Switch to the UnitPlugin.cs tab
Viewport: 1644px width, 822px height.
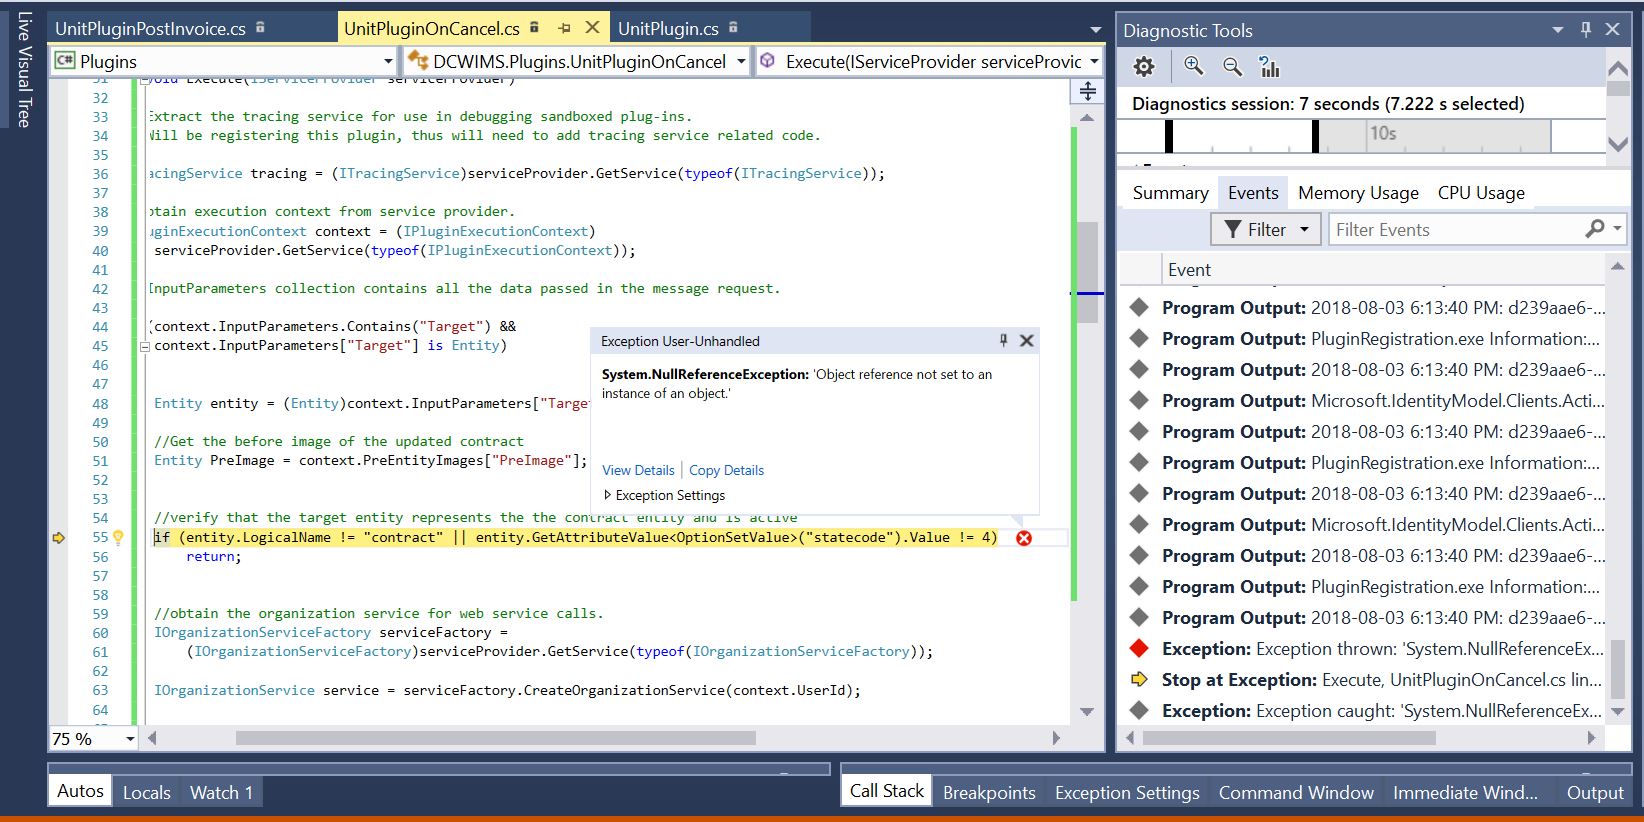pyautogui.click(x=668, y=29)
